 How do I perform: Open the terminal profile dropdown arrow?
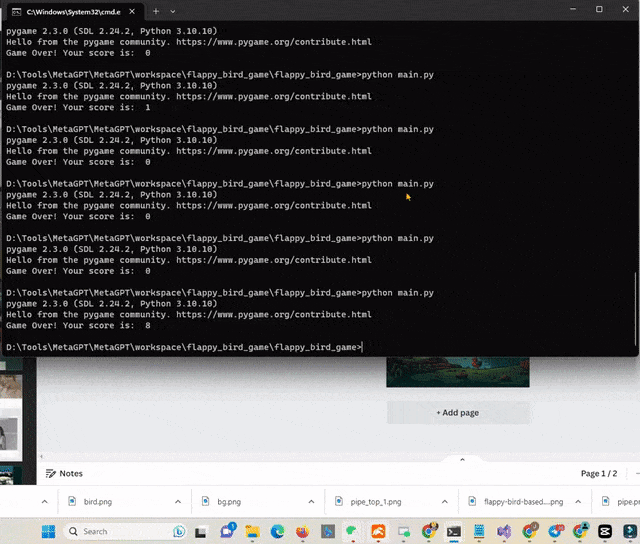point(173,11)
